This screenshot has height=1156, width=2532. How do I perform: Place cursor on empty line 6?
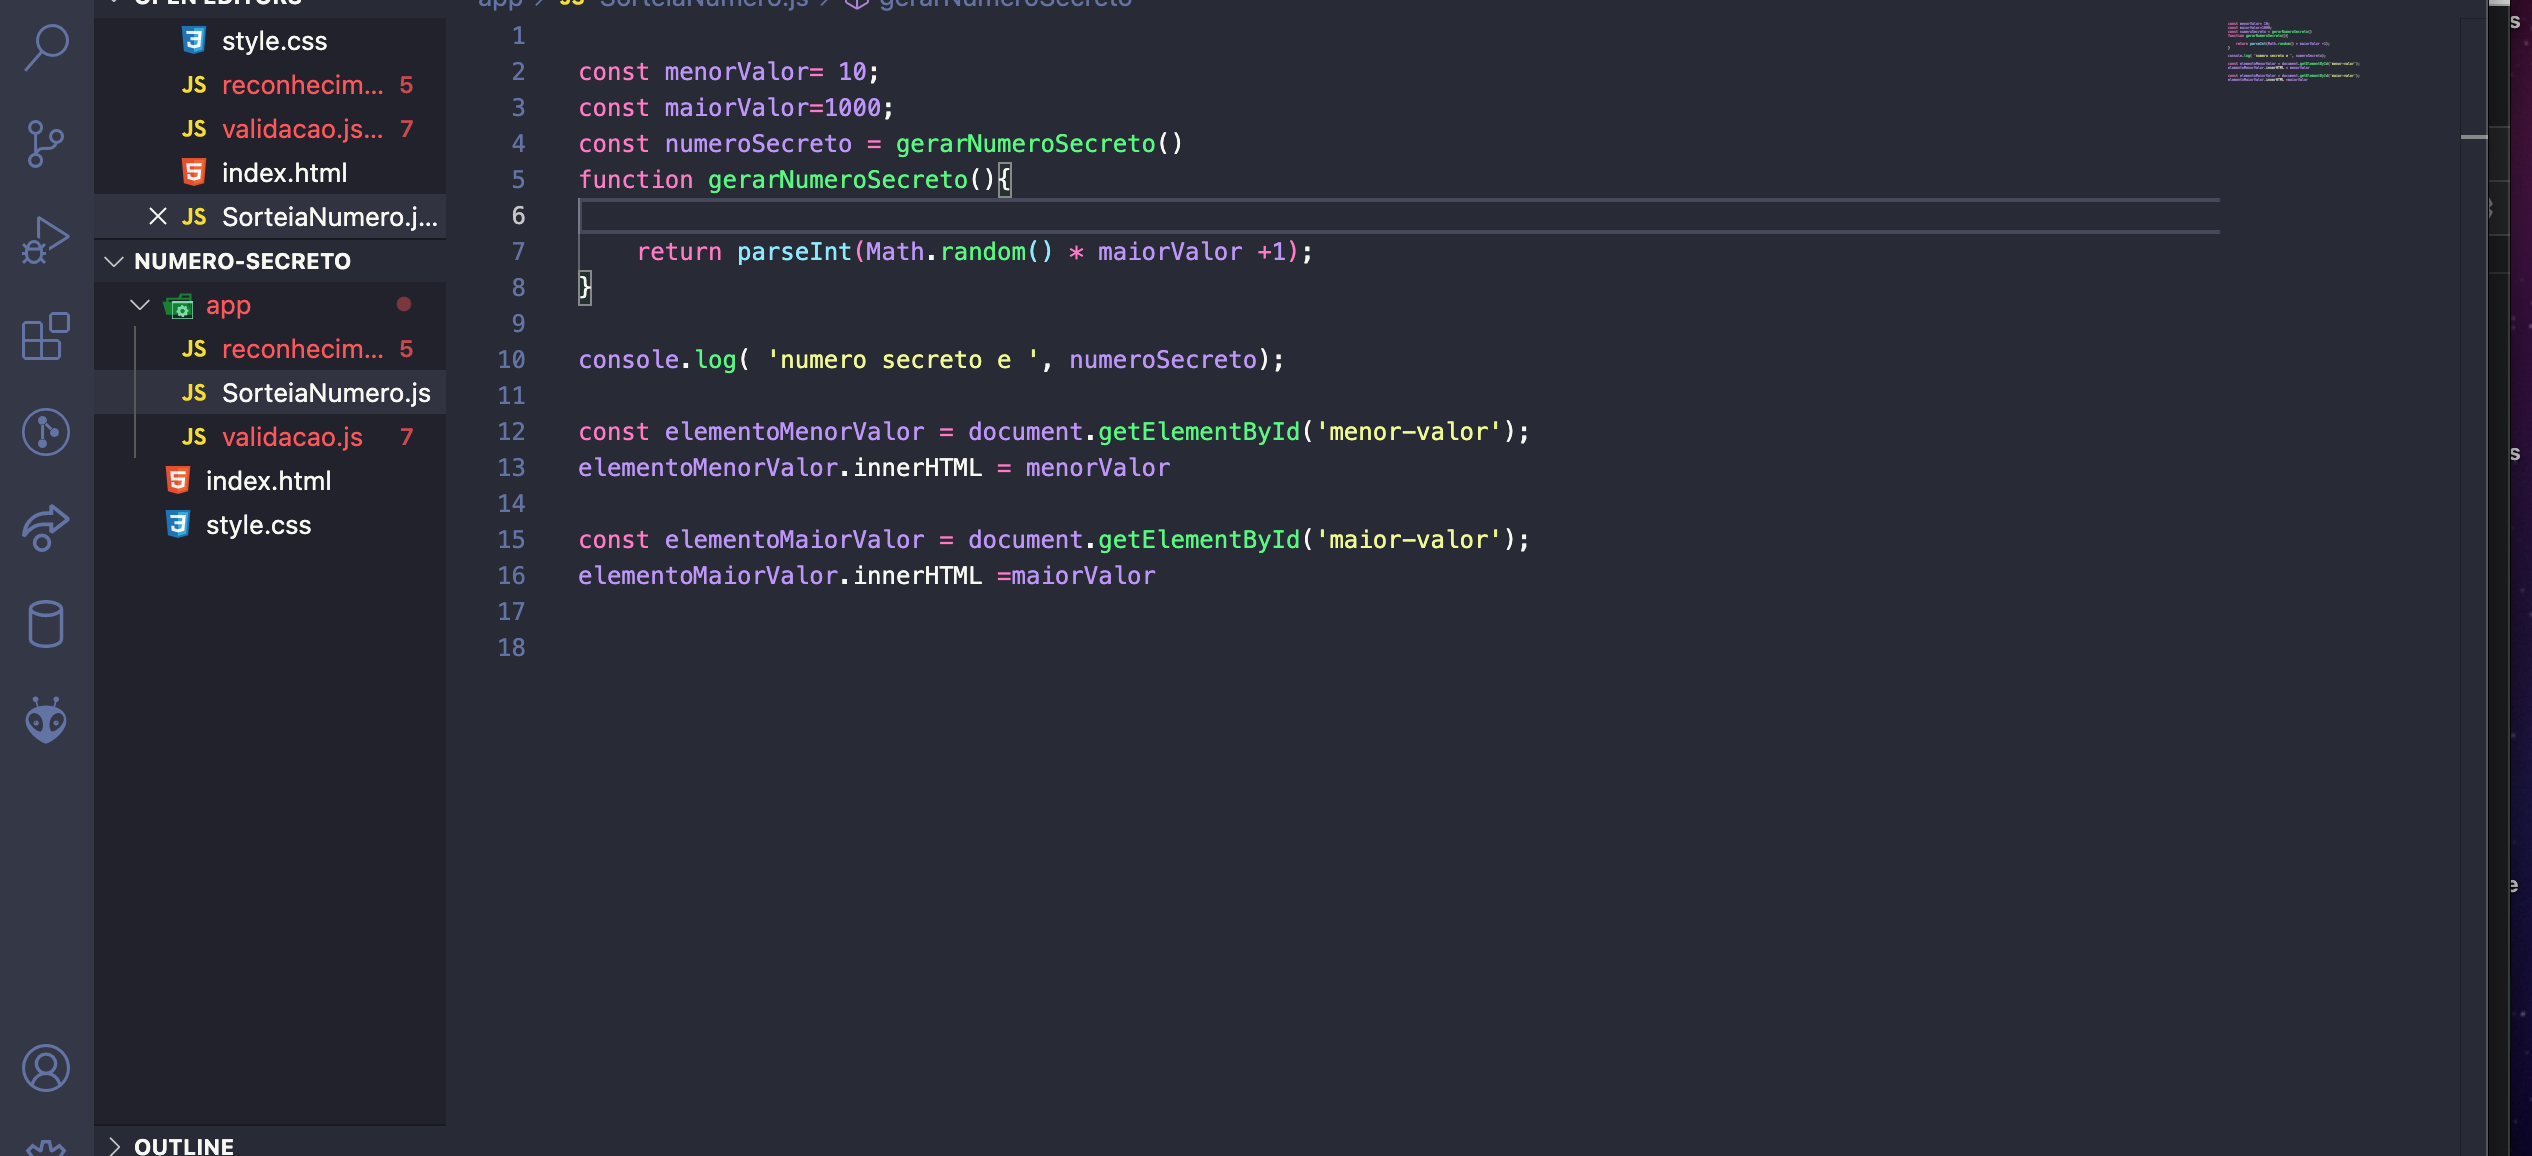pyautogui.click(x=1398, y=216)
